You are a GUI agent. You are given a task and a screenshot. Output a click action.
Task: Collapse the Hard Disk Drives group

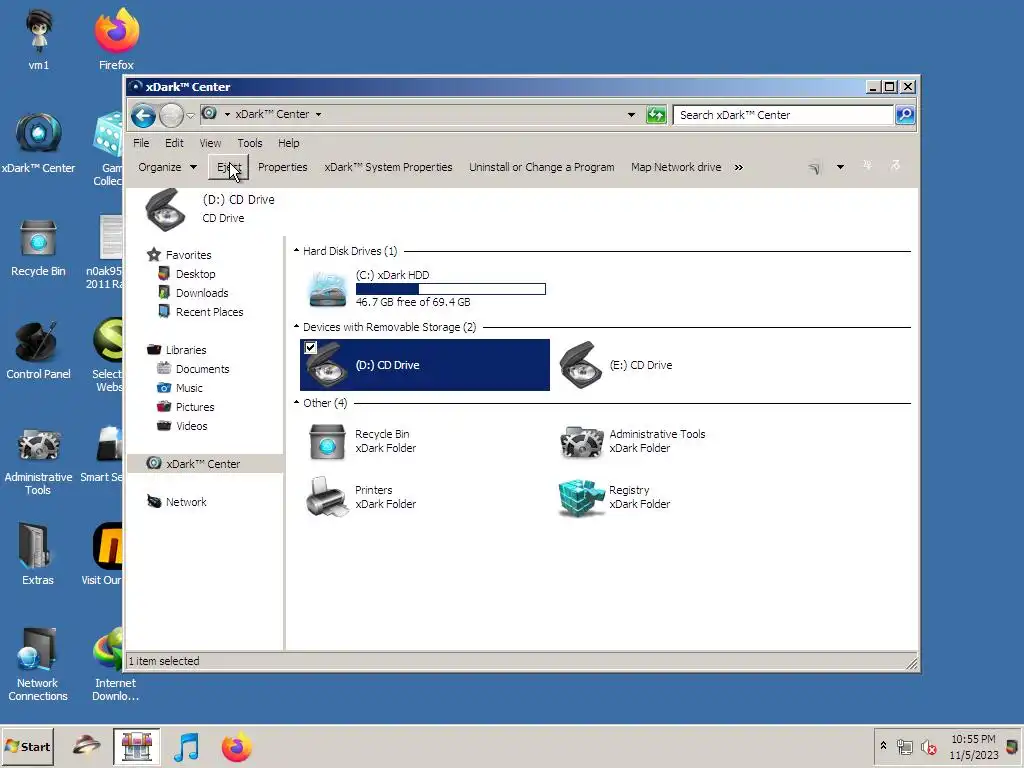point(296,251)
